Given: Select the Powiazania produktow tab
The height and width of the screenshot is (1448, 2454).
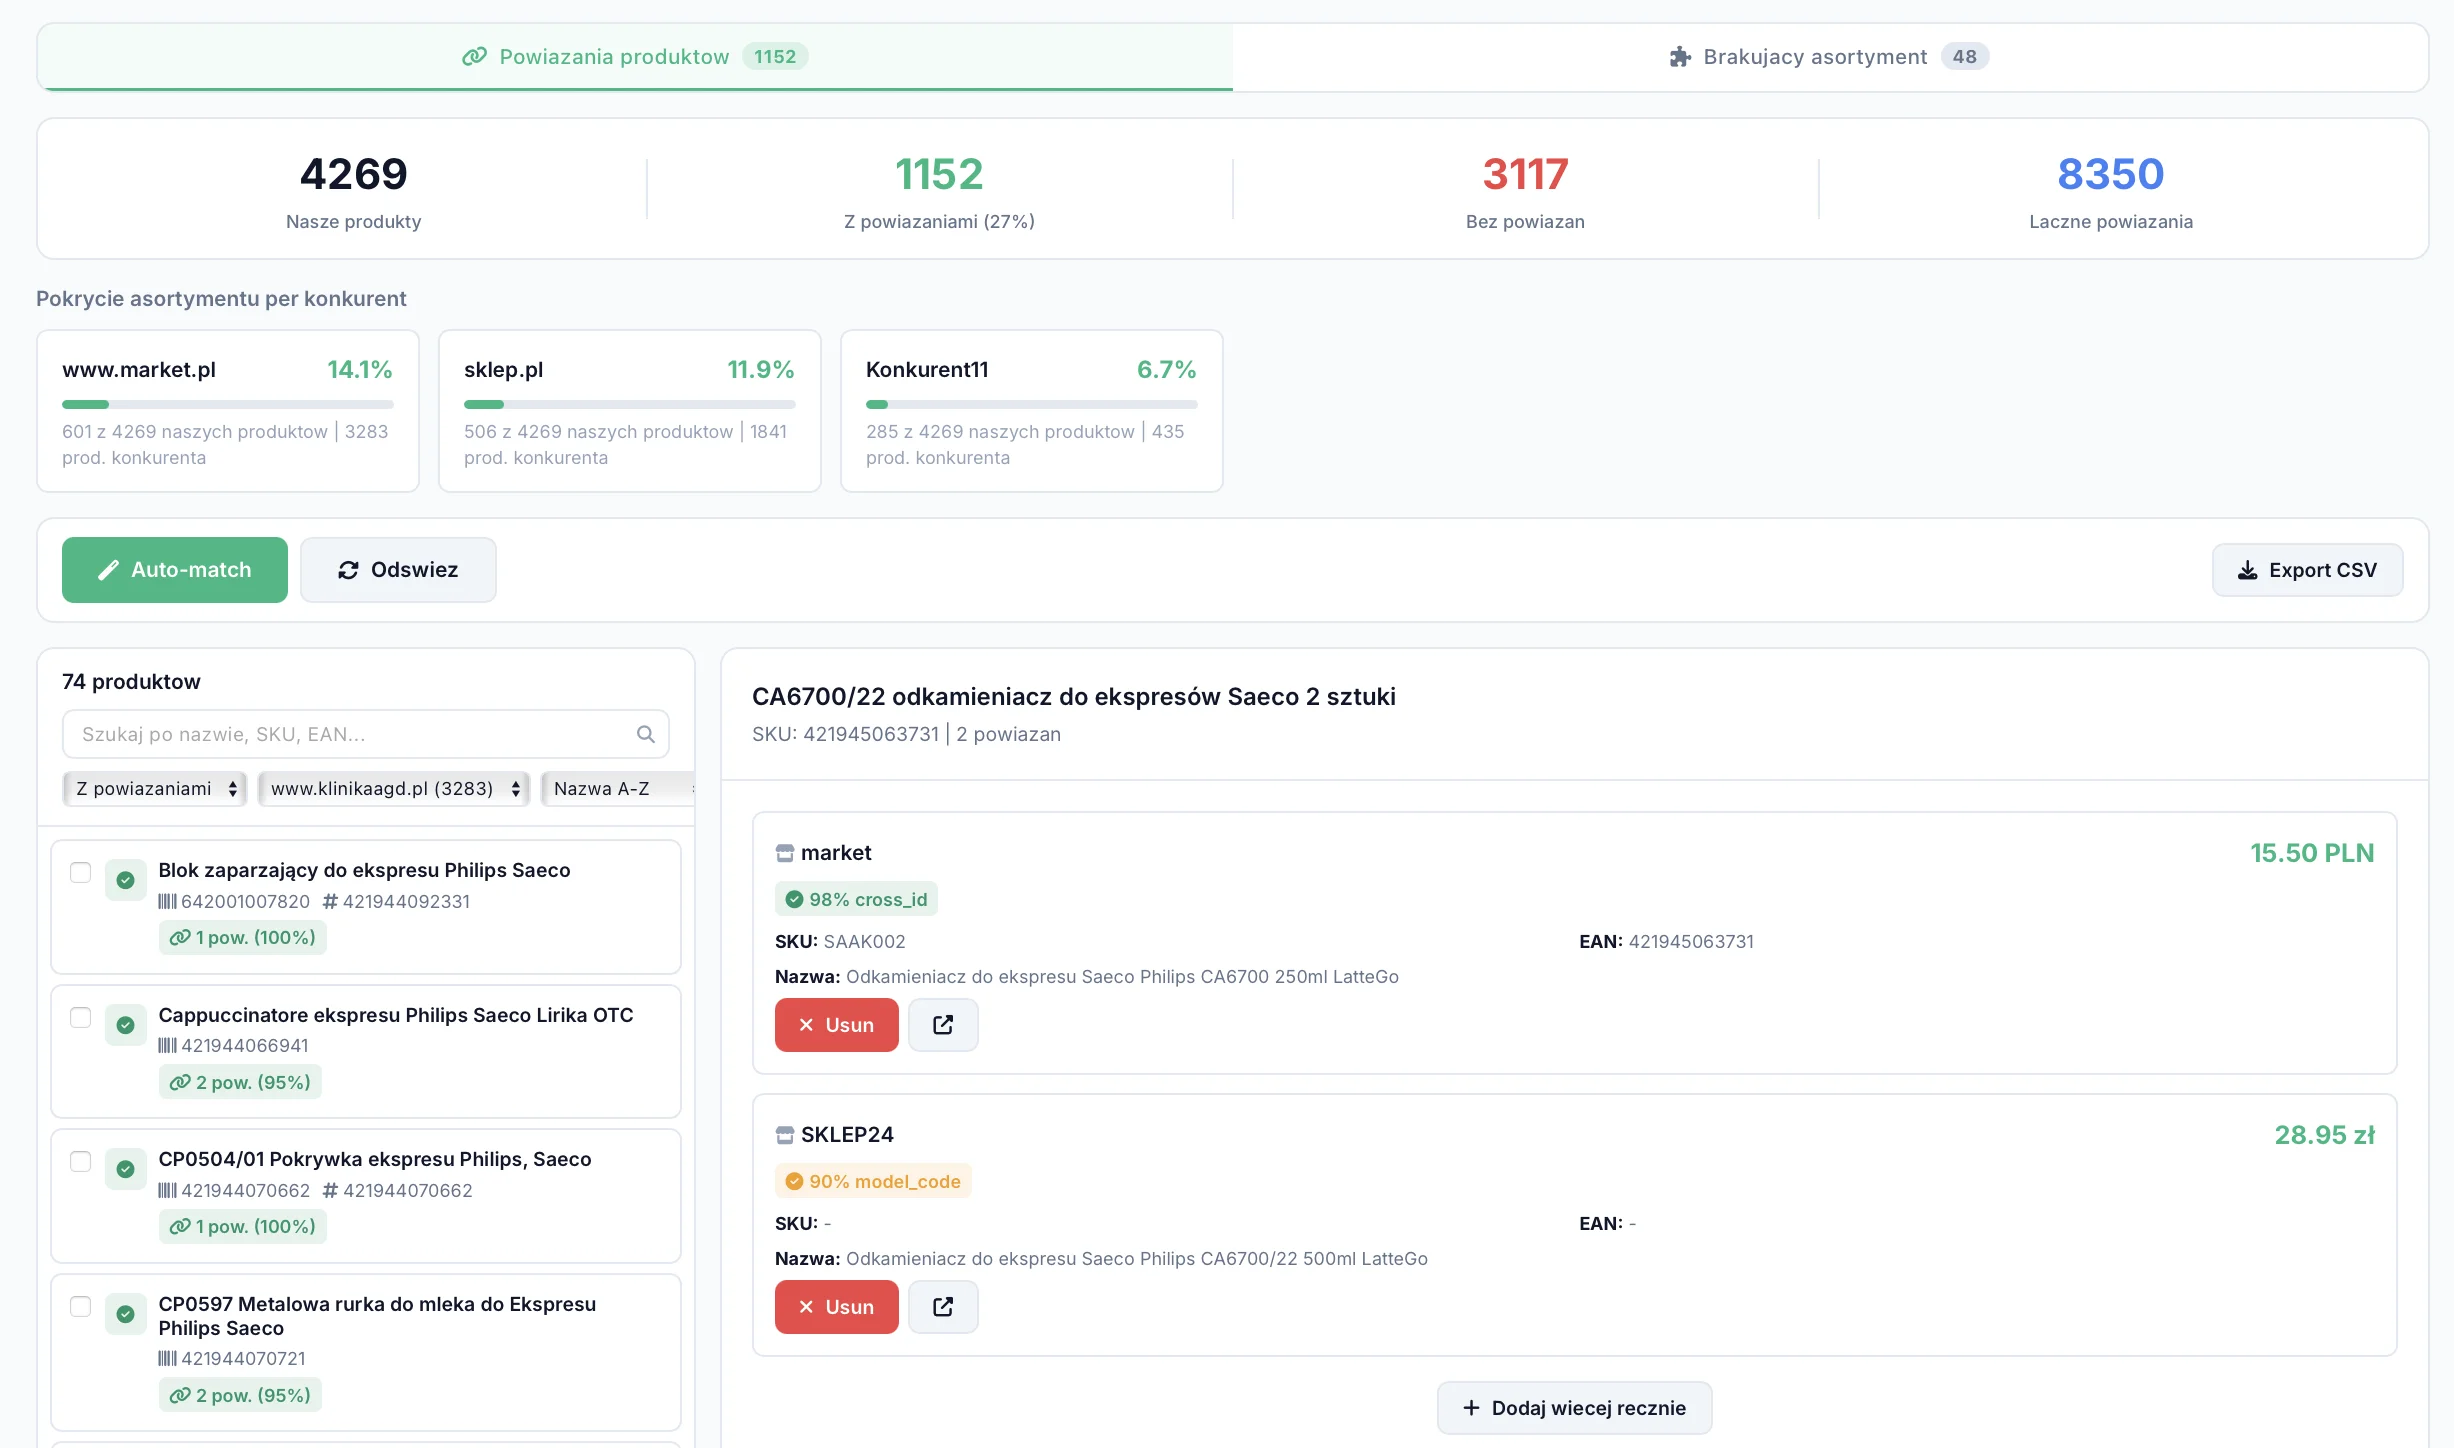Looking at the screenshot, I should [634, 57].
